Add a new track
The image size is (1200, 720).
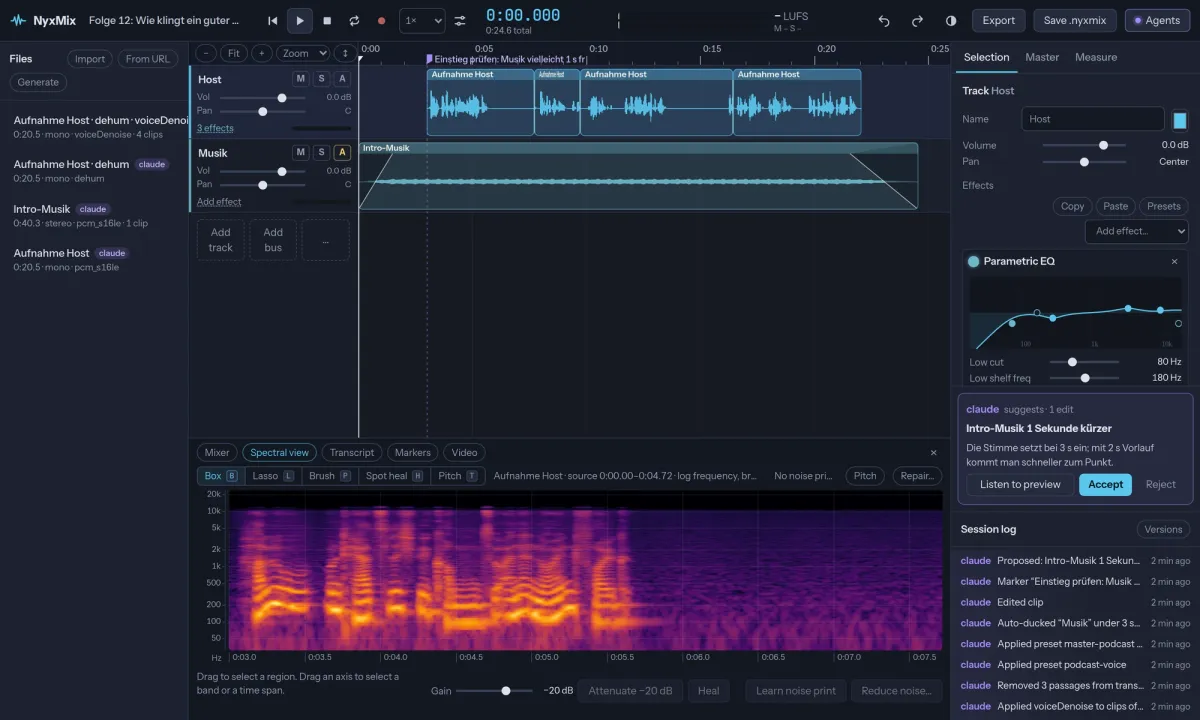click(220, 240)
